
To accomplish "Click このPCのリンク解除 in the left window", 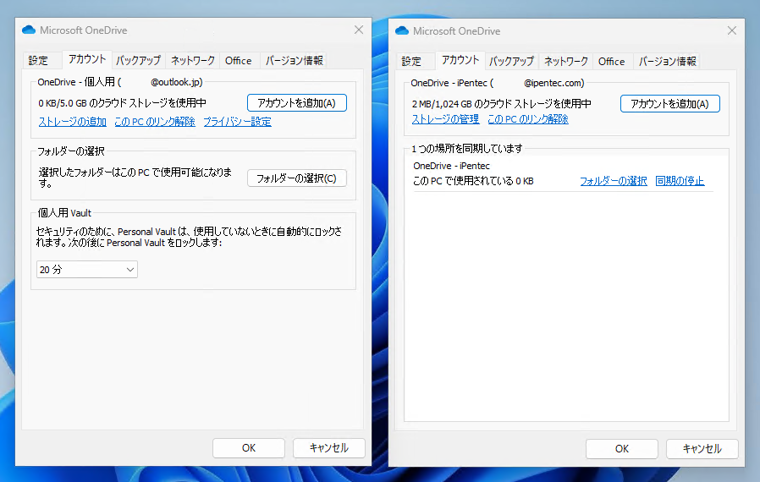I will click(x=155, y=122).
